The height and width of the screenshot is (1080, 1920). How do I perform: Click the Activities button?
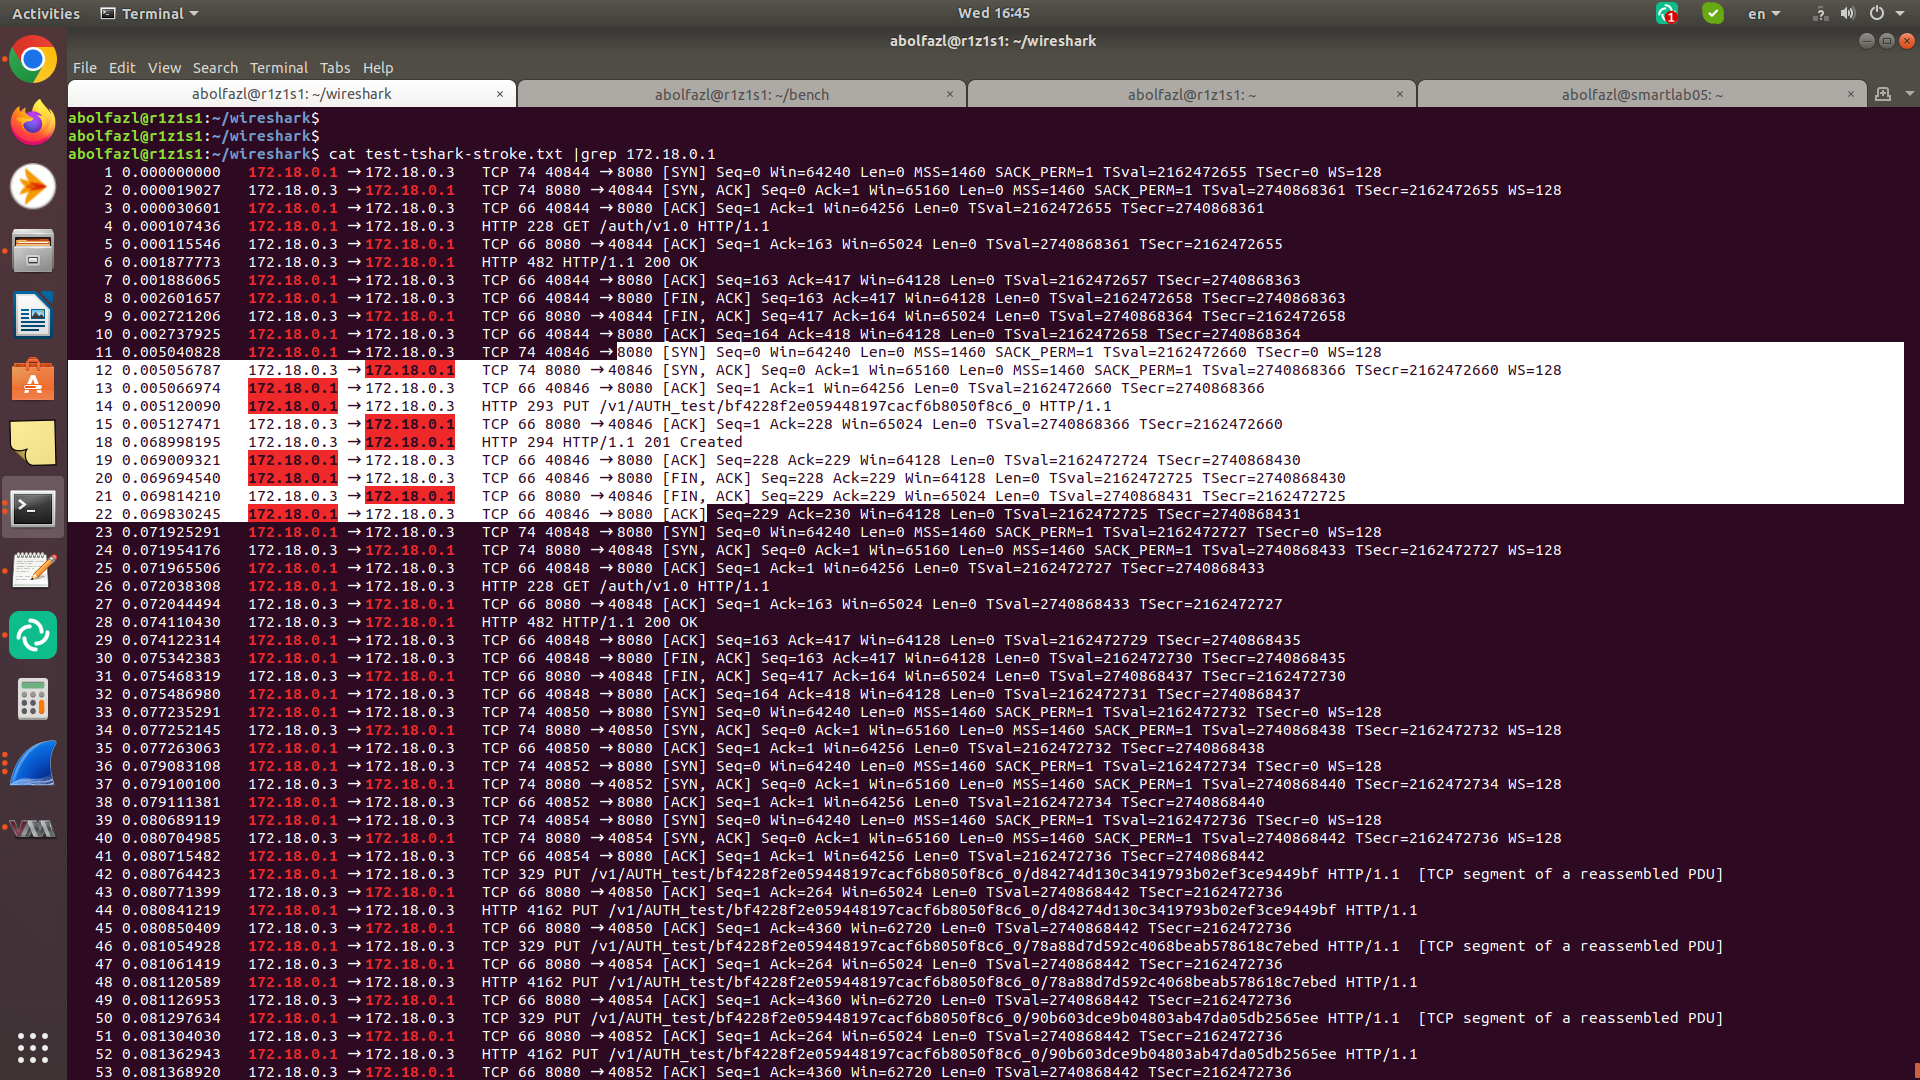tap(46, 14)
